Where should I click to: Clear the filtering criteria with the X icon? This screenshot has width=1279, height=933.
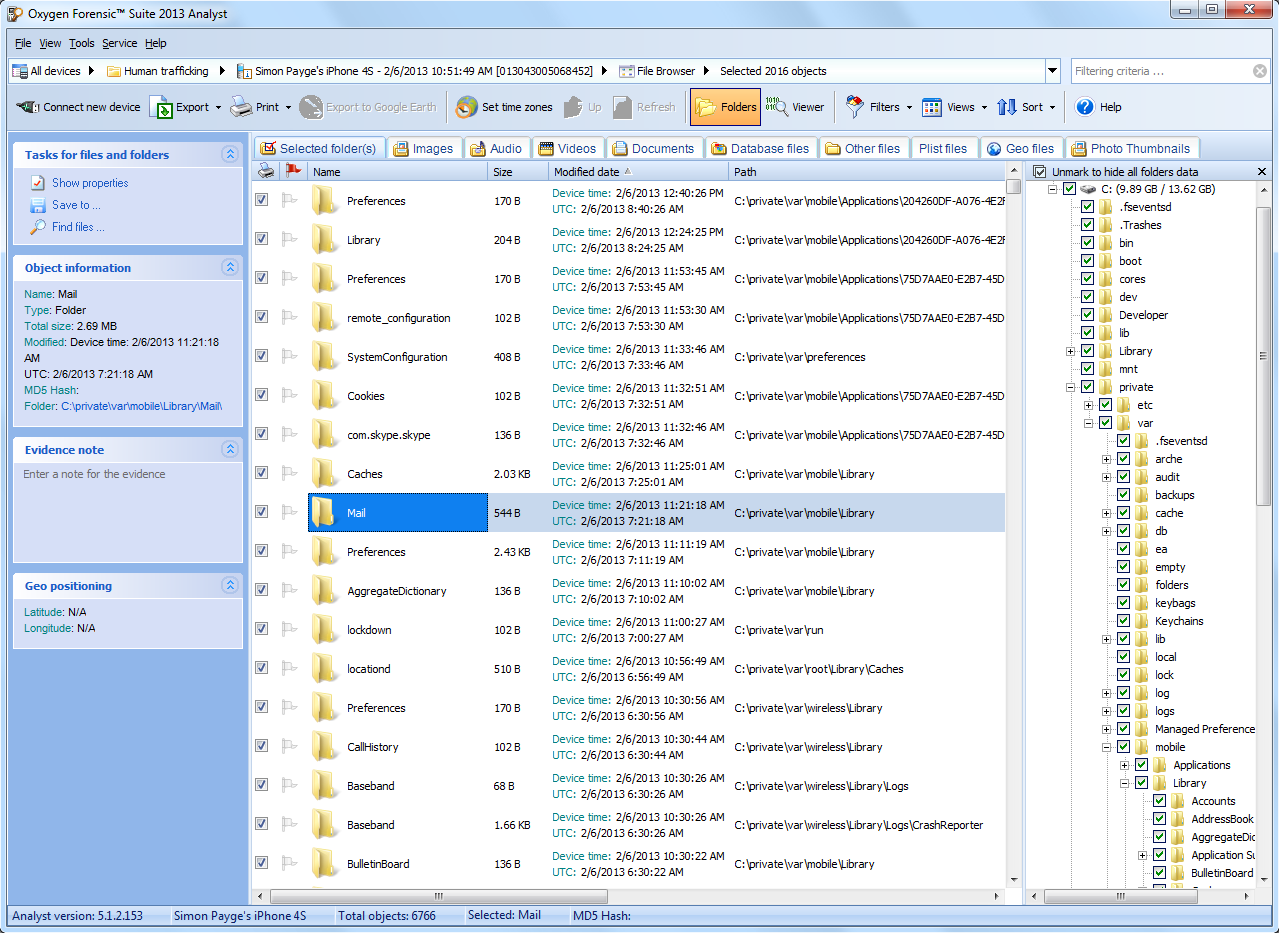tap(1260, 71)
